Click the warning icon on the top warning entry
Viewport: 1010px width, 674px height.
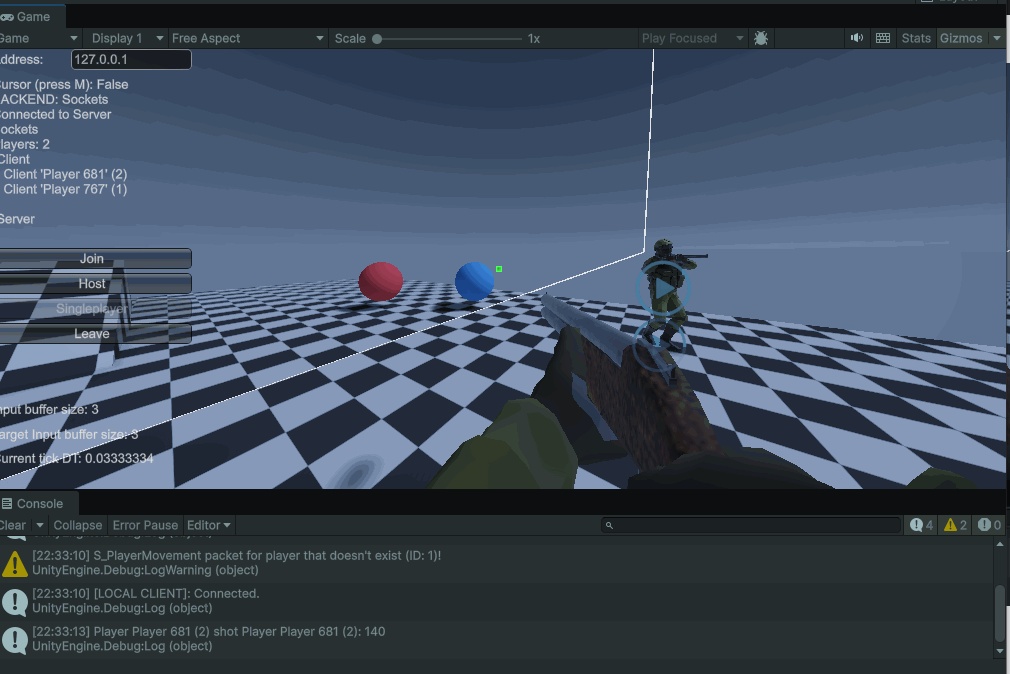pos(14,564)
